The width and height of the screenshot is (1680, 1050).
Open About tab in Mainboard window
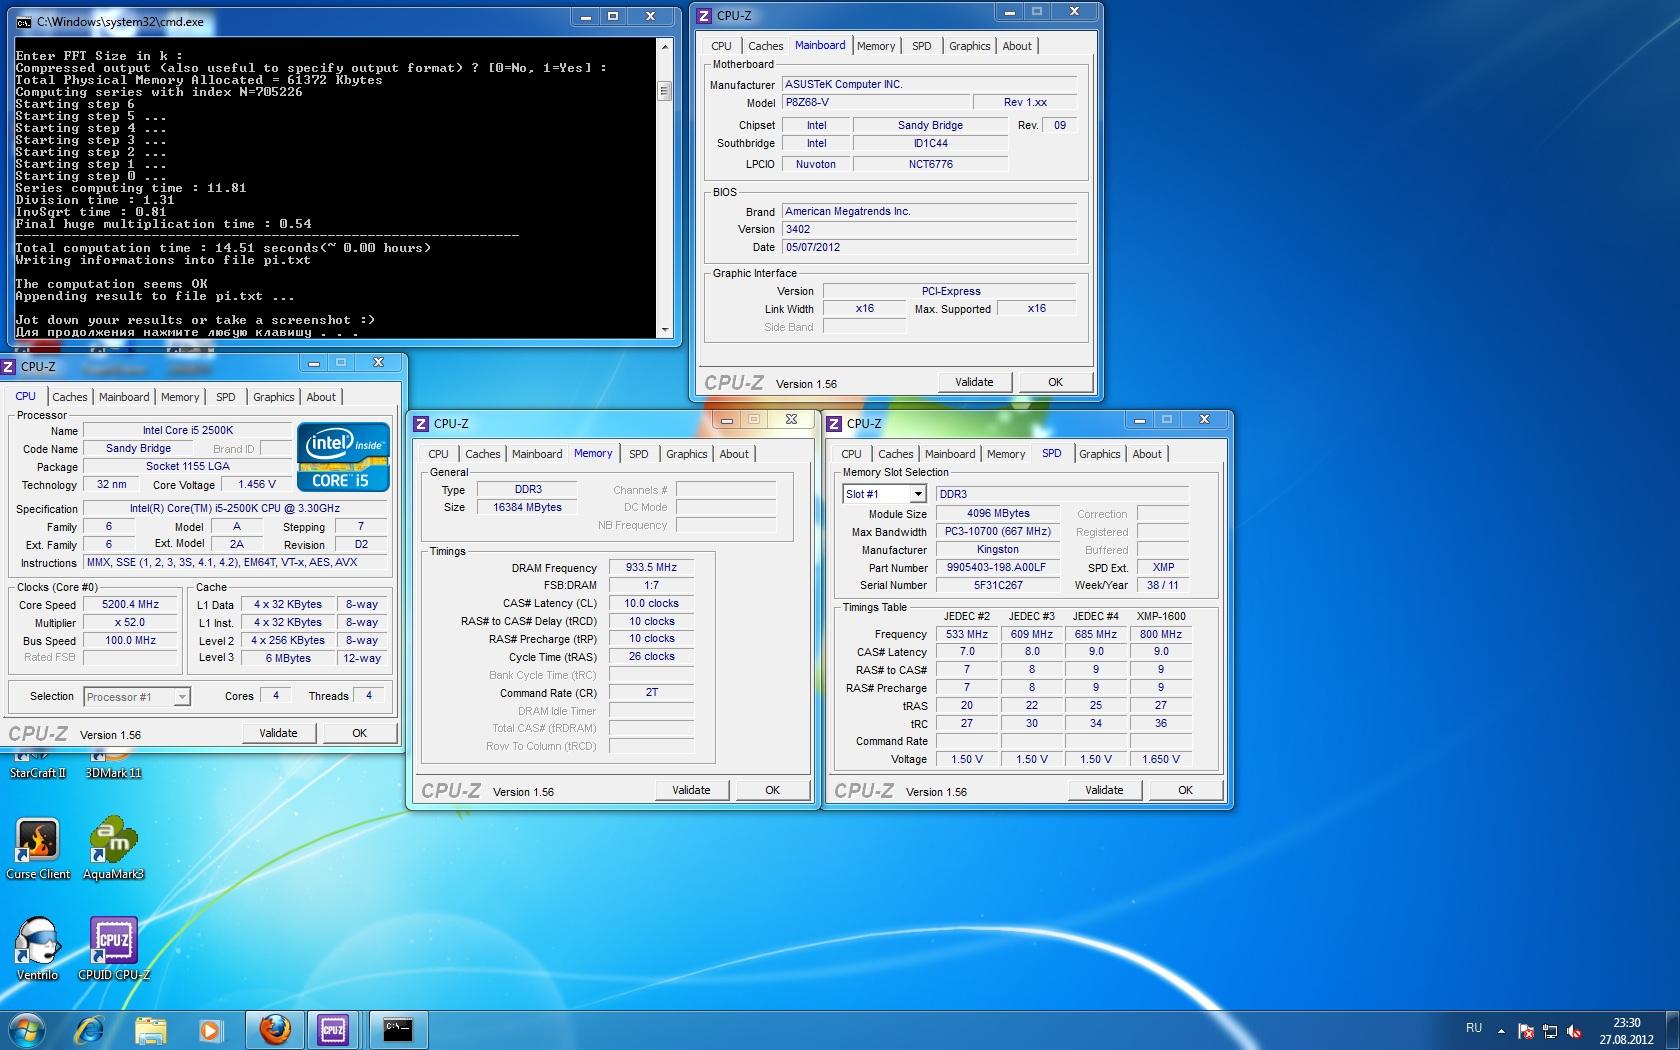(x=1017, y=46)
